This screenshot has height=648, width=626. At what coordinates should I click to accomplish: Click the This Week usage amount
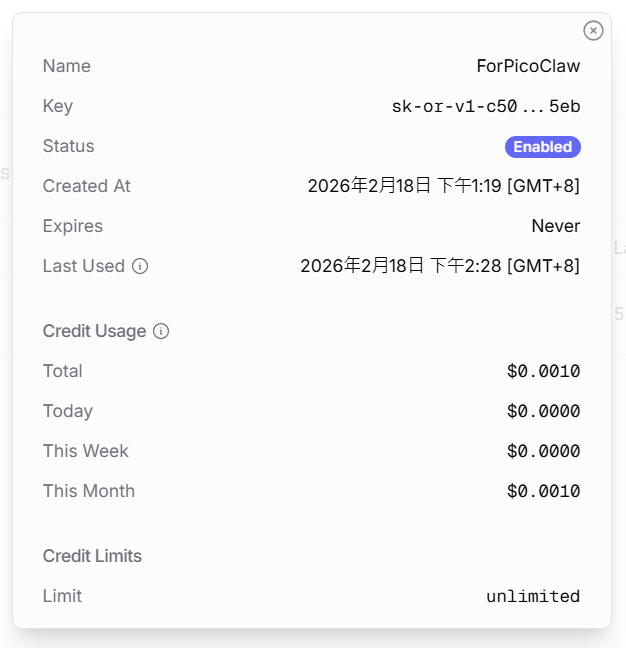point(543,451)
